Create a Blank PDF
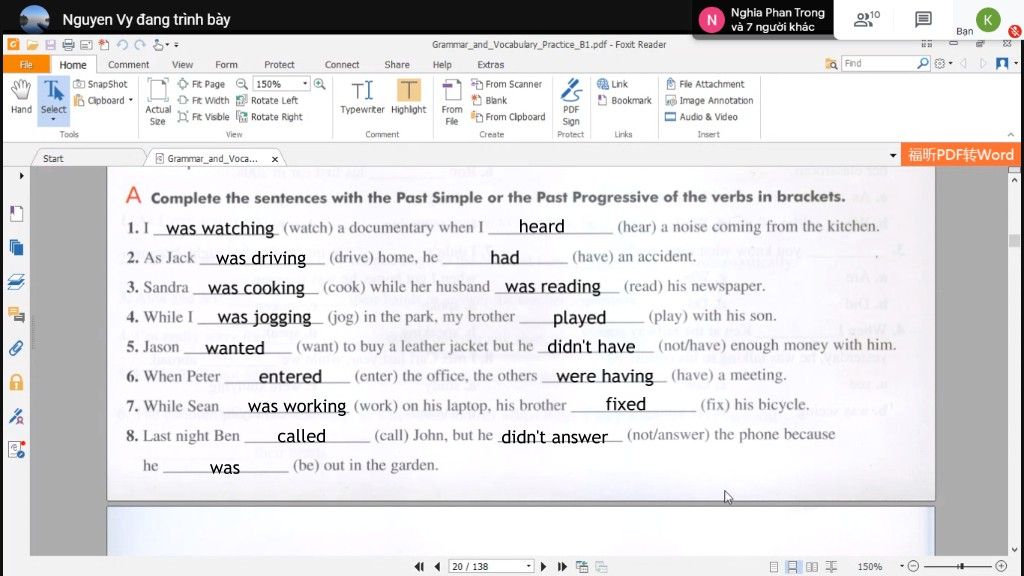Viewport: 1024px width, 576px height. pos(489,100)
